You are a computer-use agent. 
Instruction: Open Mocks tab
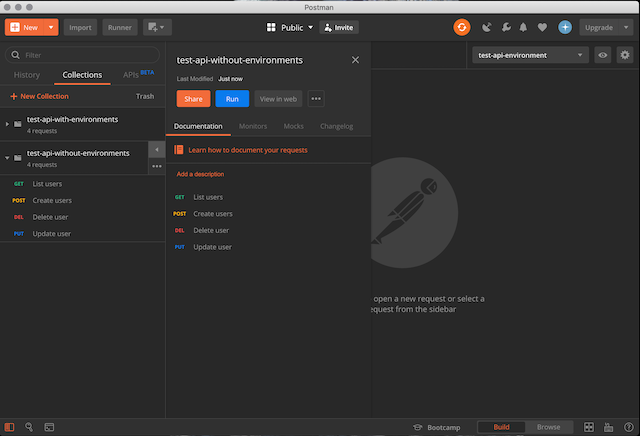point(293,126)
